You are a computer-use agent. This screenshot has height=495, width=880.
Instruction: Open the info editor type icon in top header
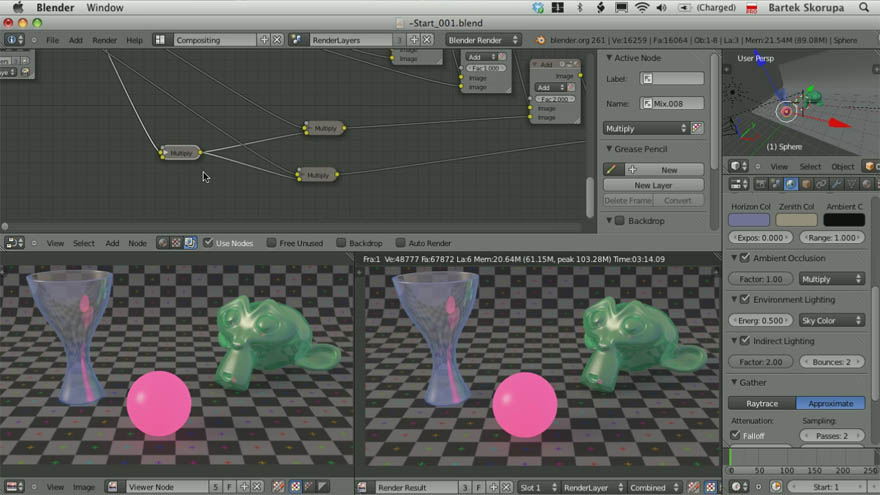15,40
